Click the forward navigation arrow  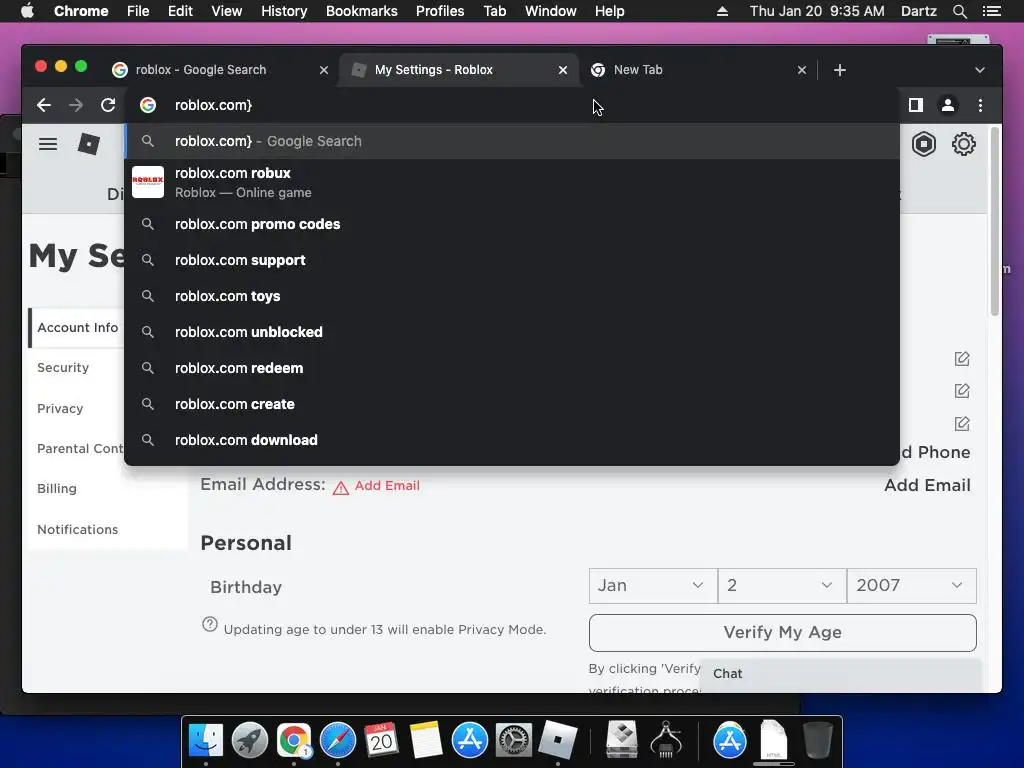pos(76,105)
